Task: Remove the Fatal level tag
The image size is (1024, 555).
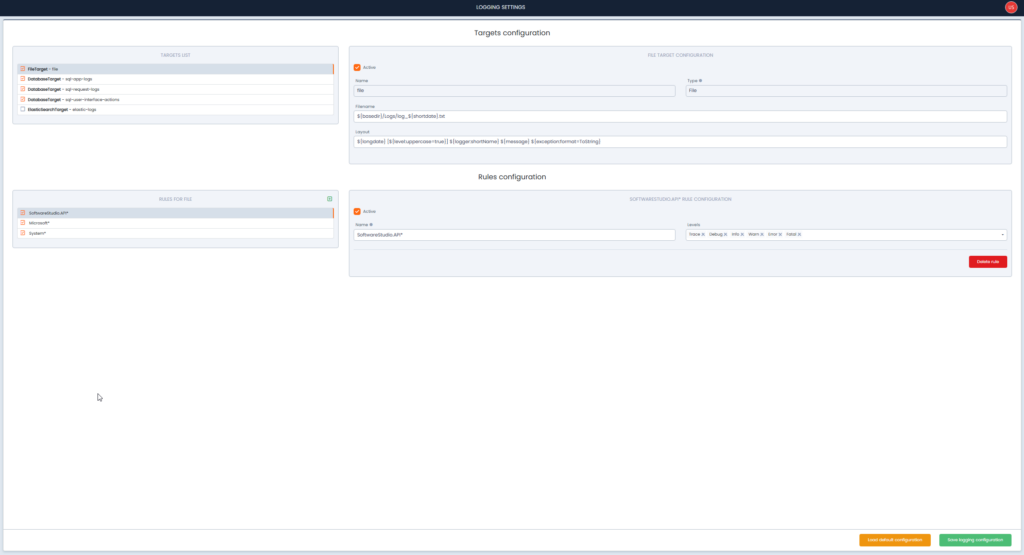Action: point(800,235)
